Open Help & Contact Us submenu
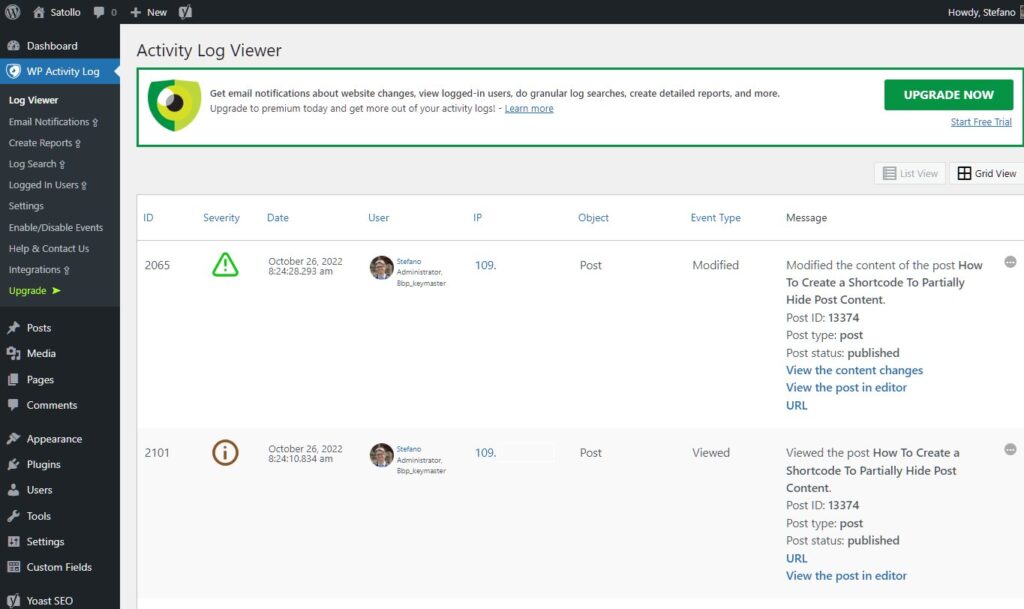Image resolution: width=1024 pixels, height=609 pixels. (48, 248)
